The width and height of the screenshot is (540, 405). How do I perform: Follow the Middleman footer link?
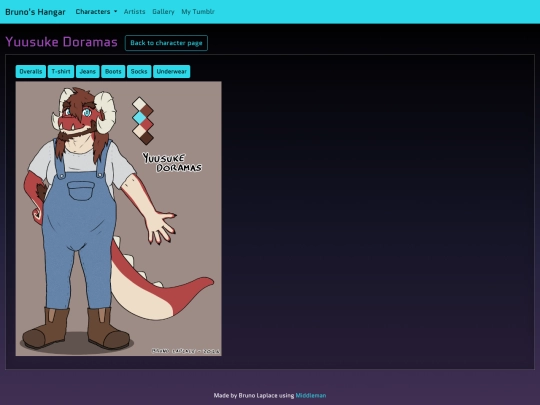311,395
